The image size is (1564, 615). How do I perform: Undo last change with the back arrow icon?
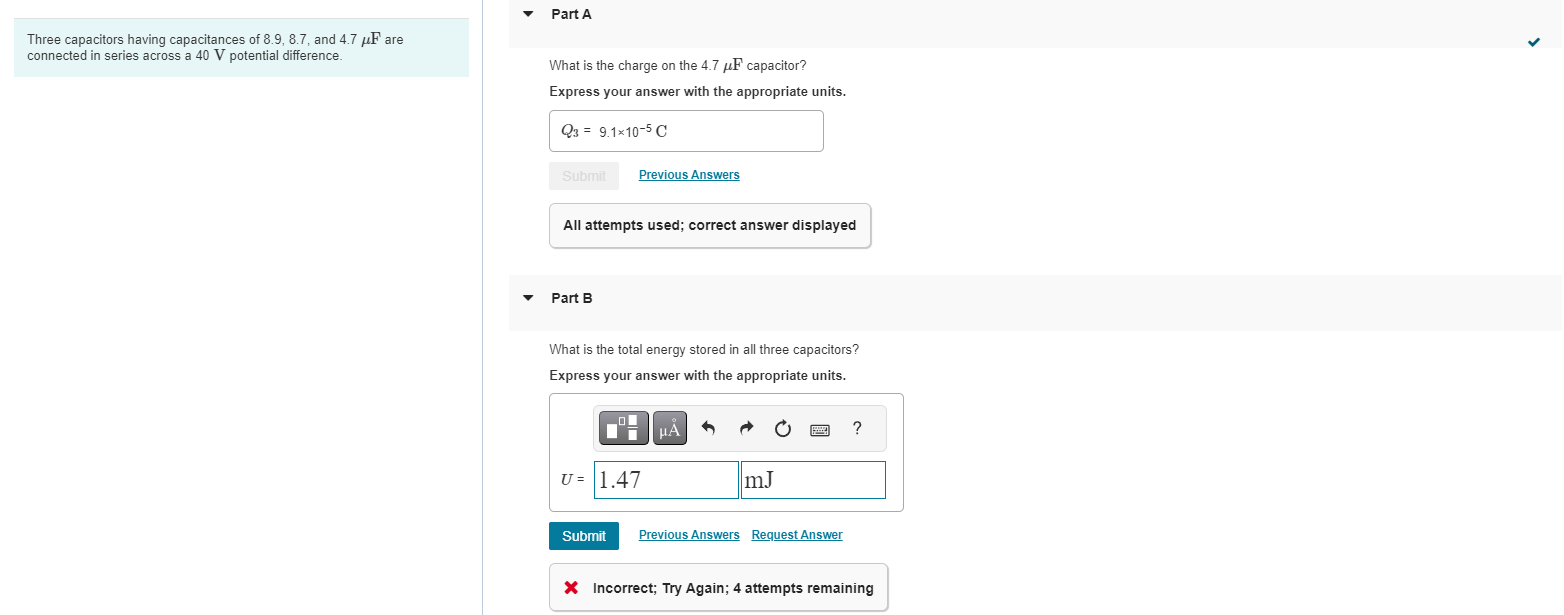[x=709, y=428]
